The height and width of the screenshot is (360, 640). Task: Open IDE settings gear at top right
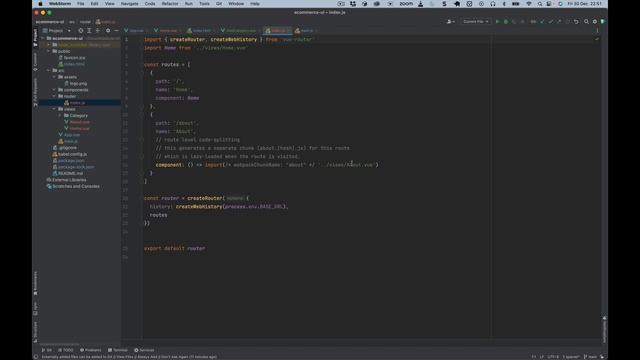(595, 22)
